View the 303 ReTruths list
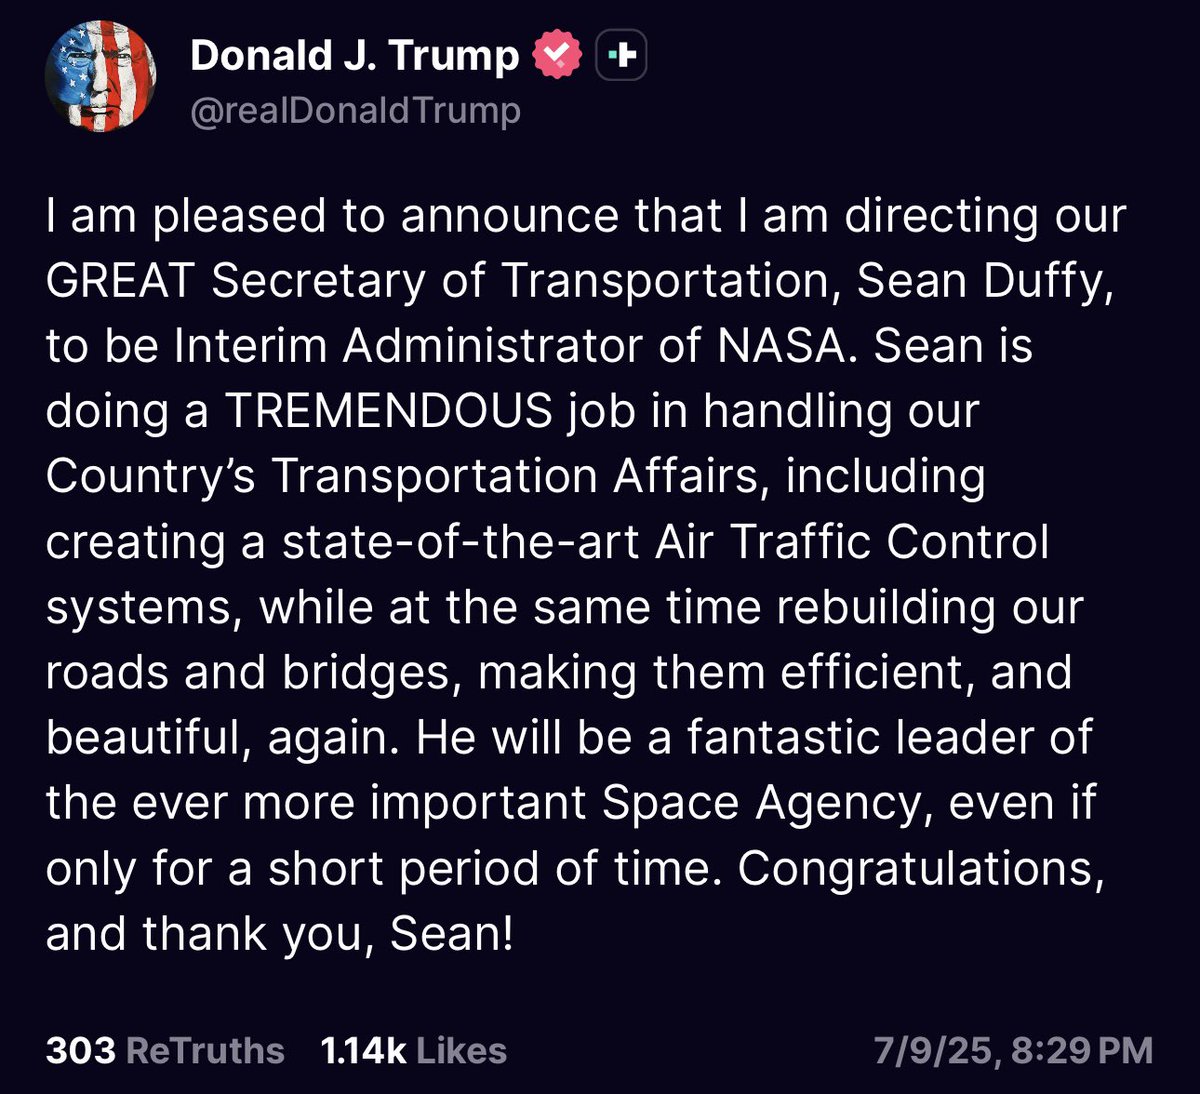Image resolution: width=1200 pixels, height=1094 pixels. [165, 1051]
